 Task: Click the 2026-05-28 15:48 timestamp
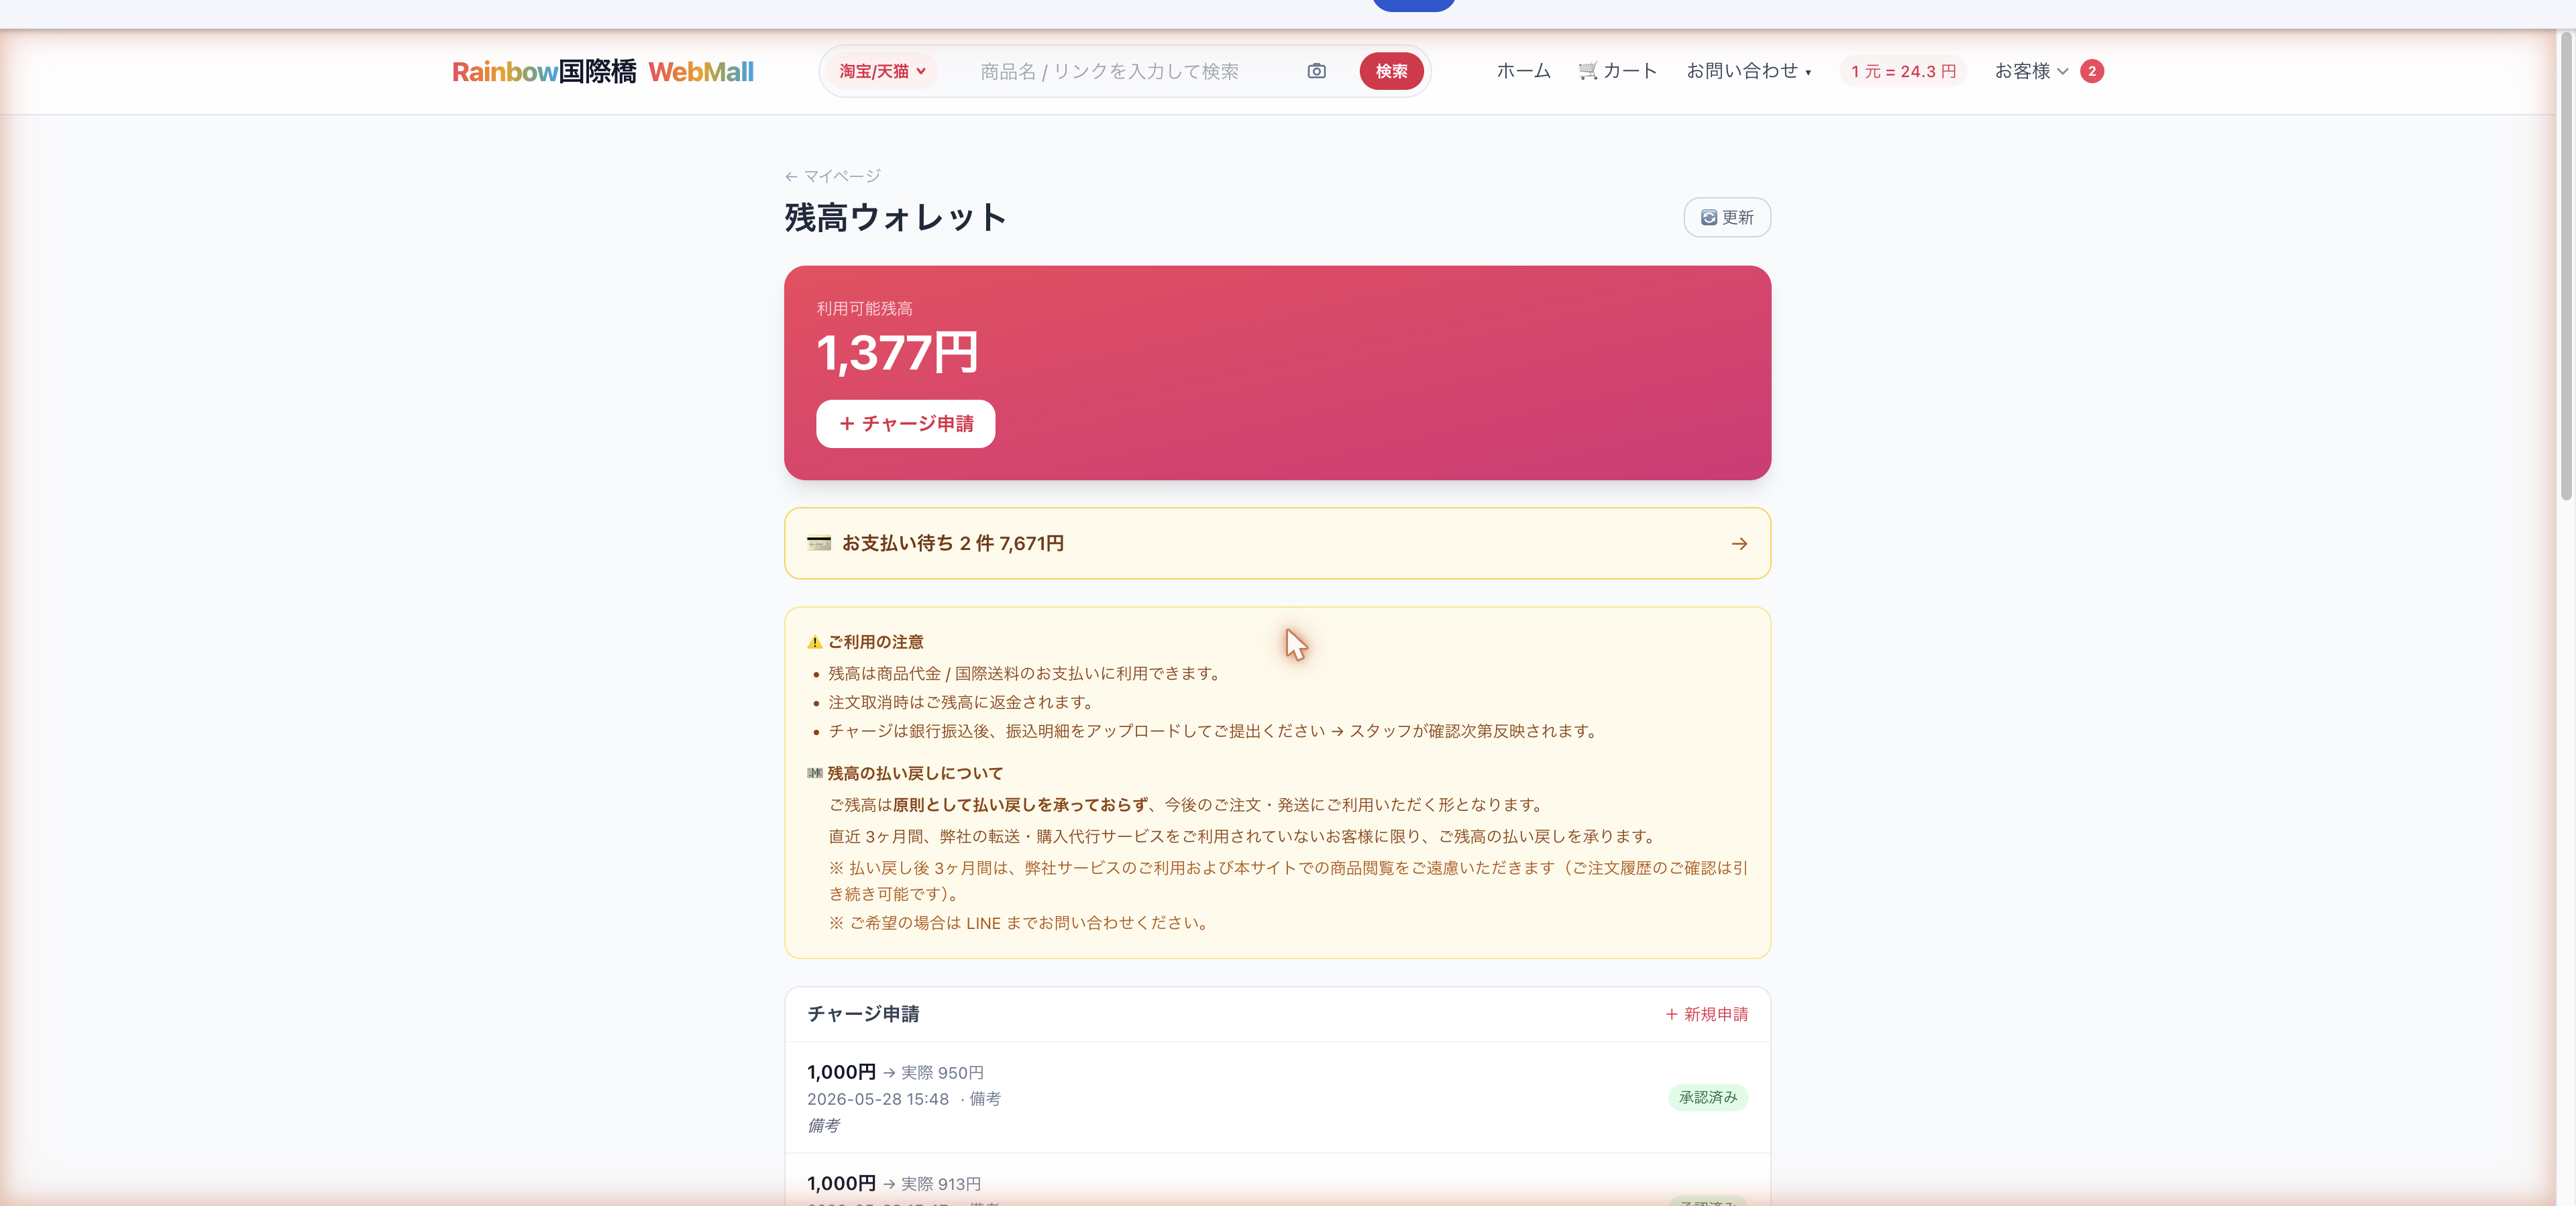[x=878, y=1099]
